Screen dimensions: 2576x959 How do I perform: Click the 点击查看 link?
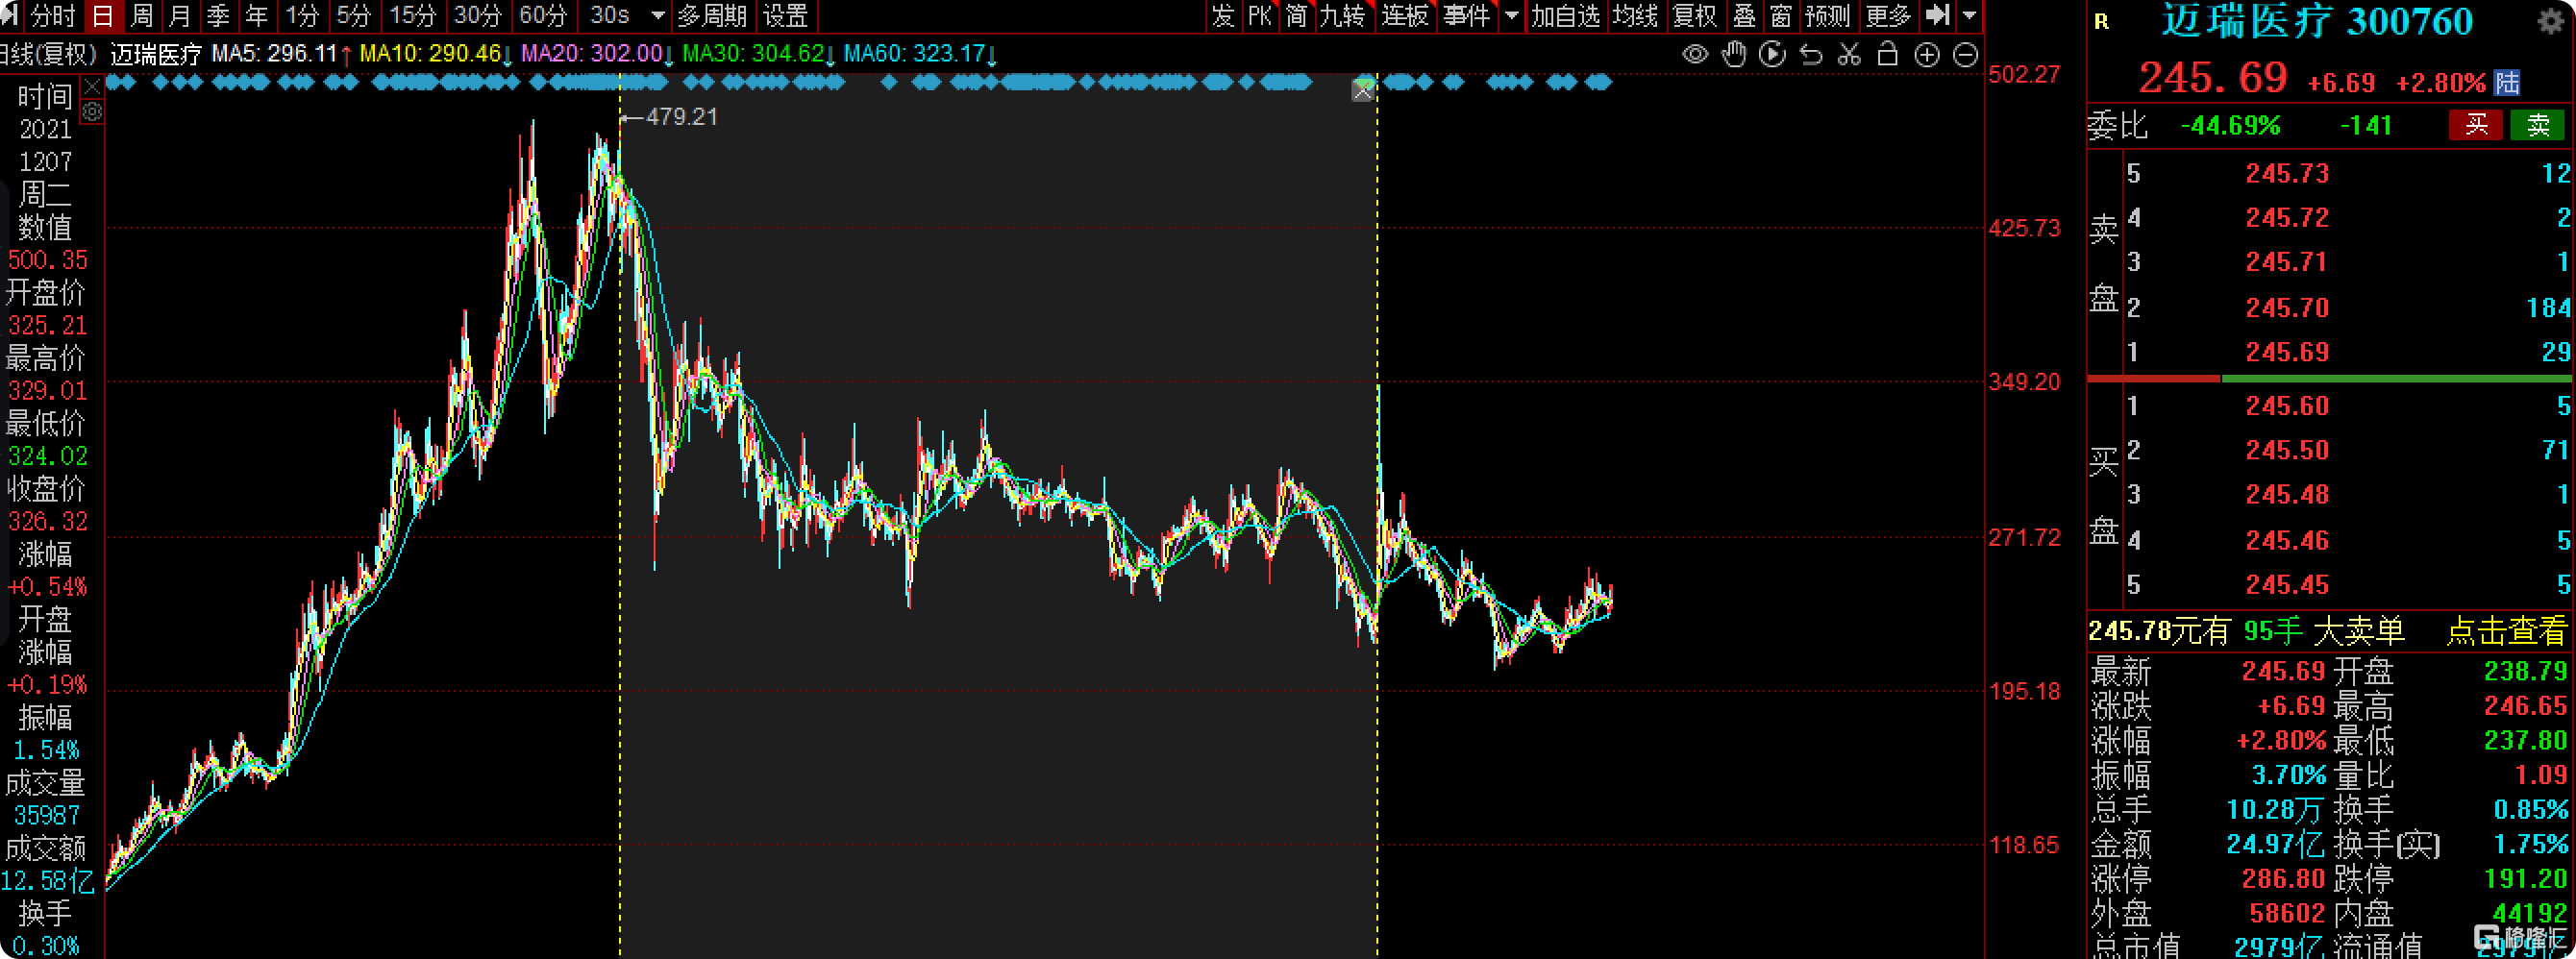pos(2505,631)
